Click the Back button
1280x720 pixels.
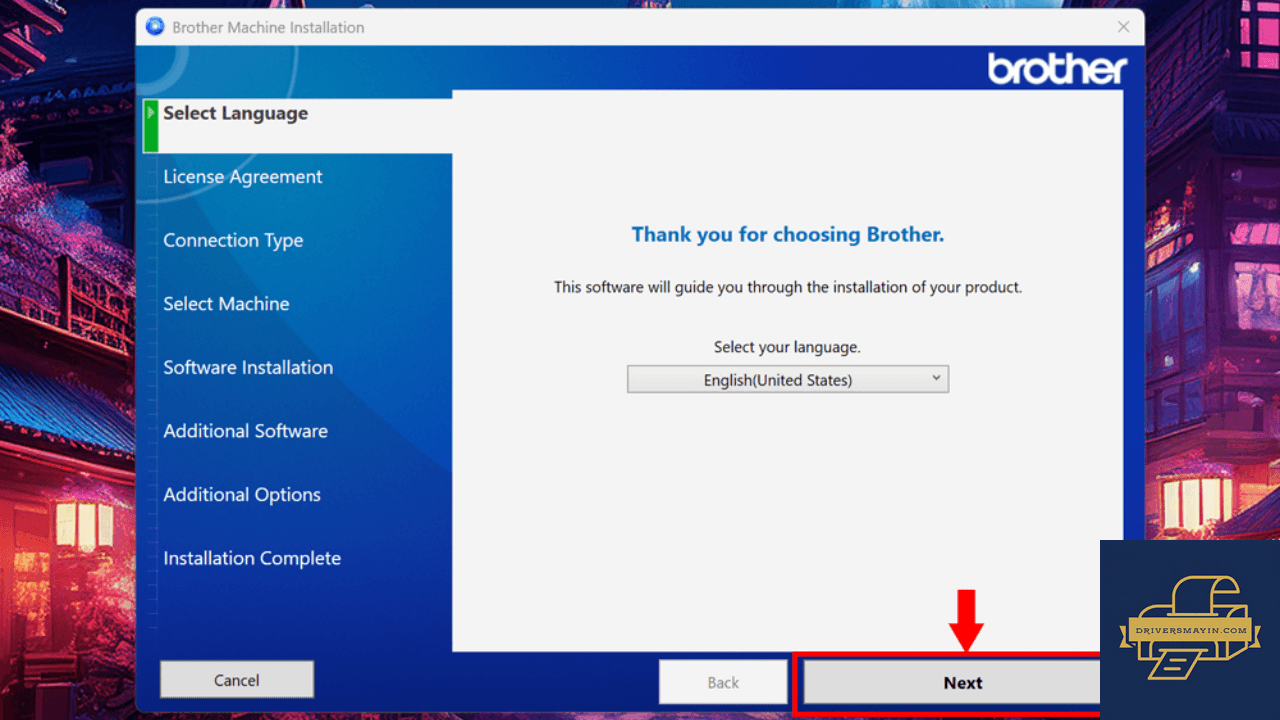click(723, 682)
